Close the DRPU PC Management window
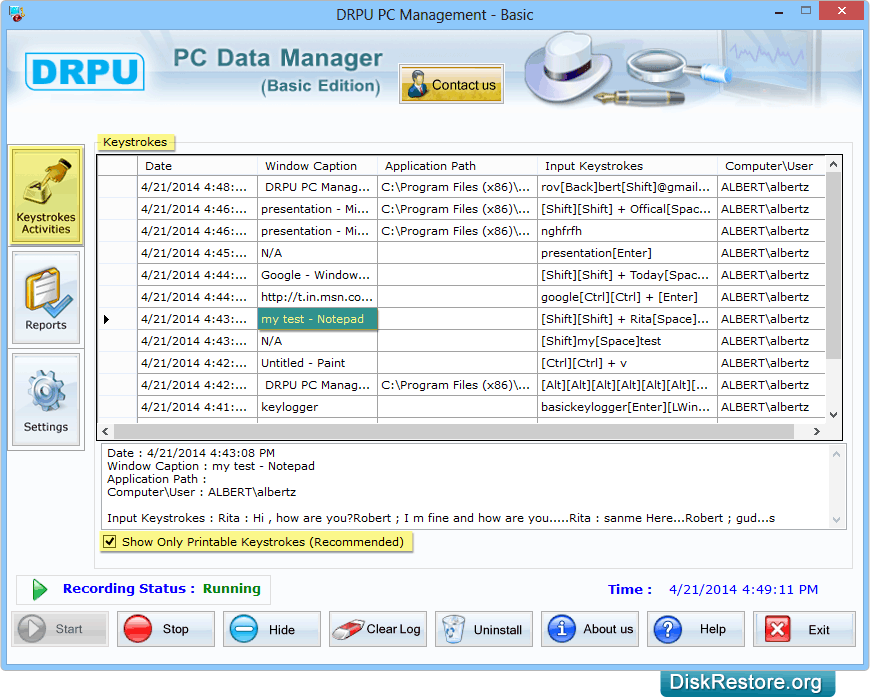Screen dimensions: 870x697 842,11
